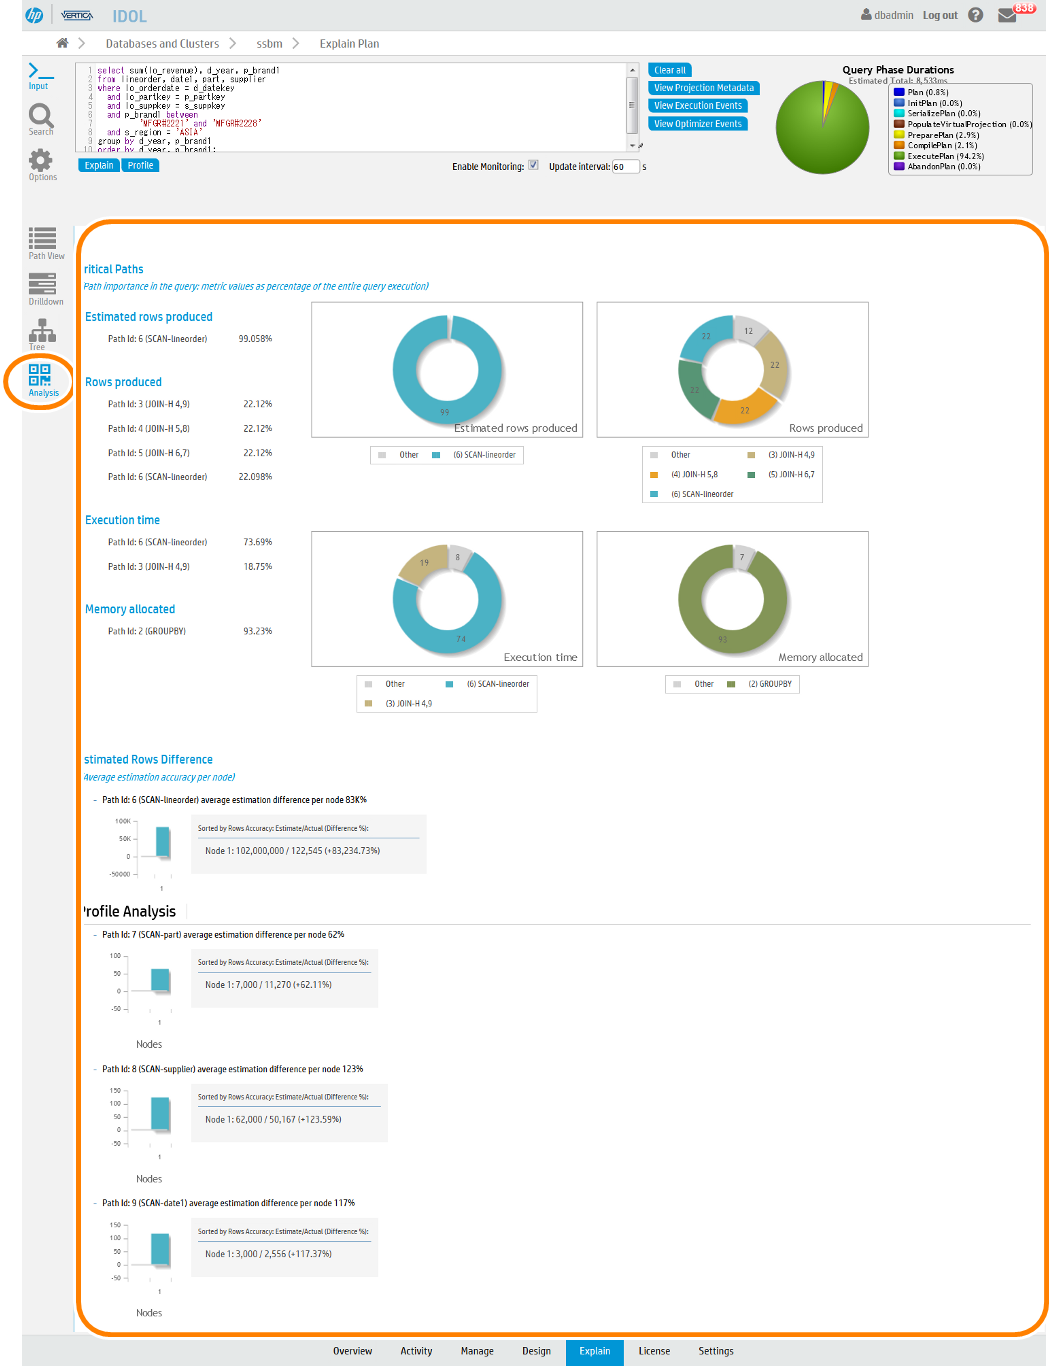1052x1366 pixels.
Task: Collapse Path Id: 7 SCAN-part section
Action: tap(94, 935)
